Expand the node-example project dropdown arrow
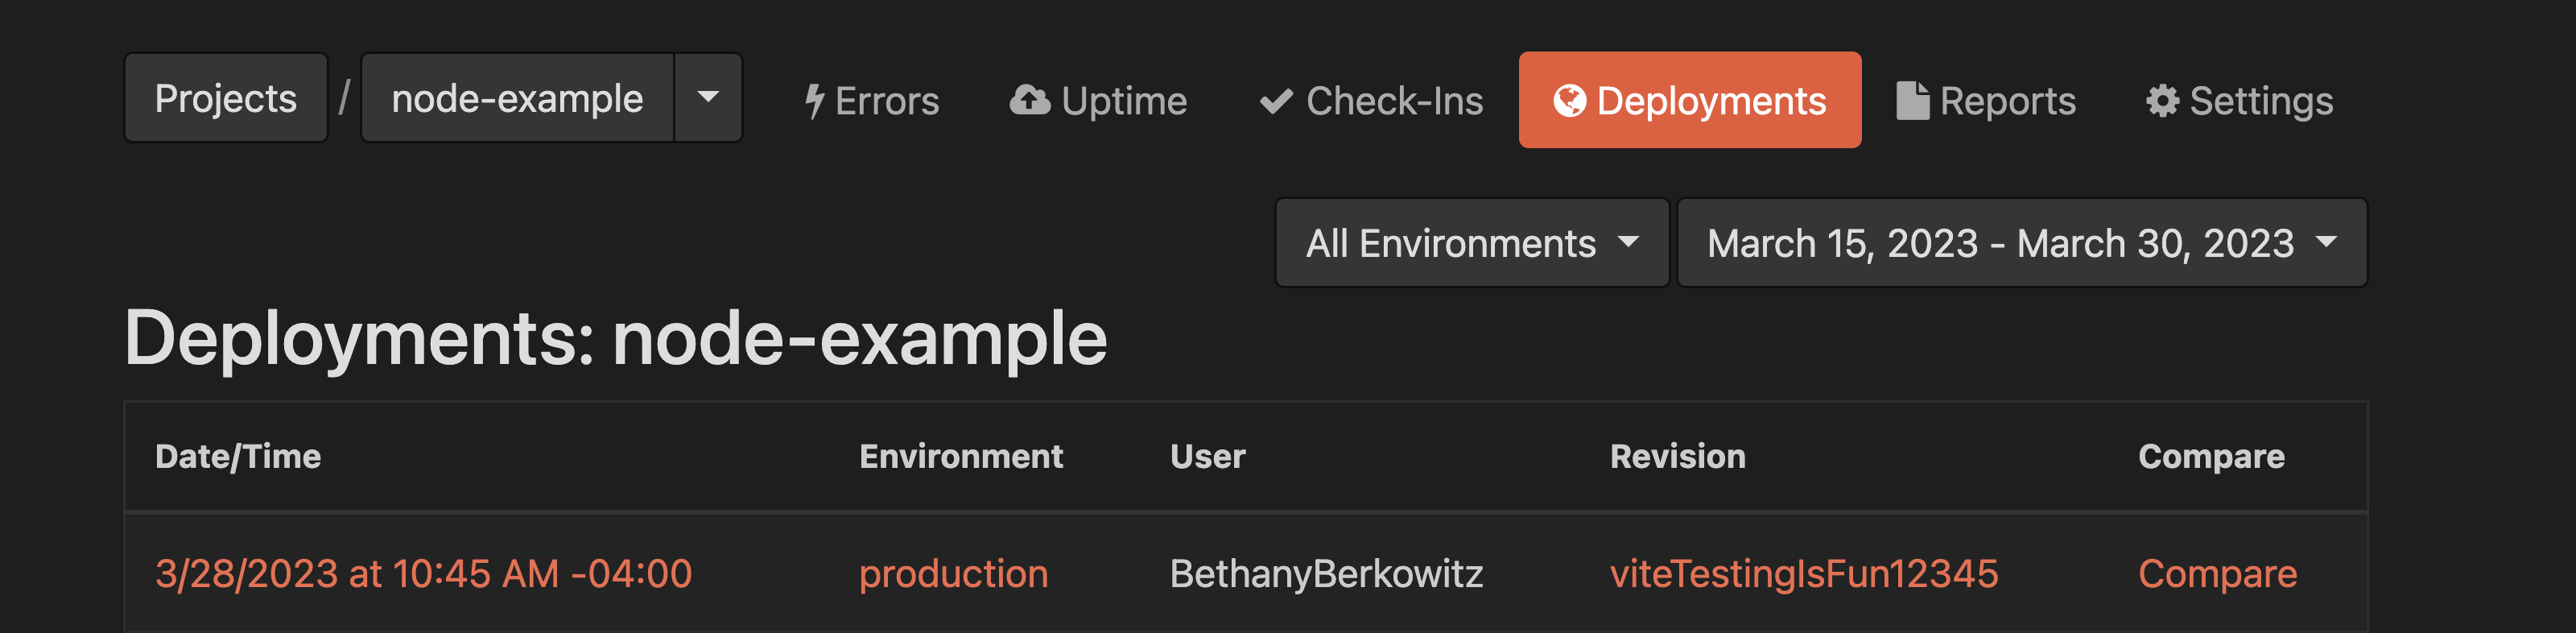The height and width of the screenshot is (633, 2576). 708,97
